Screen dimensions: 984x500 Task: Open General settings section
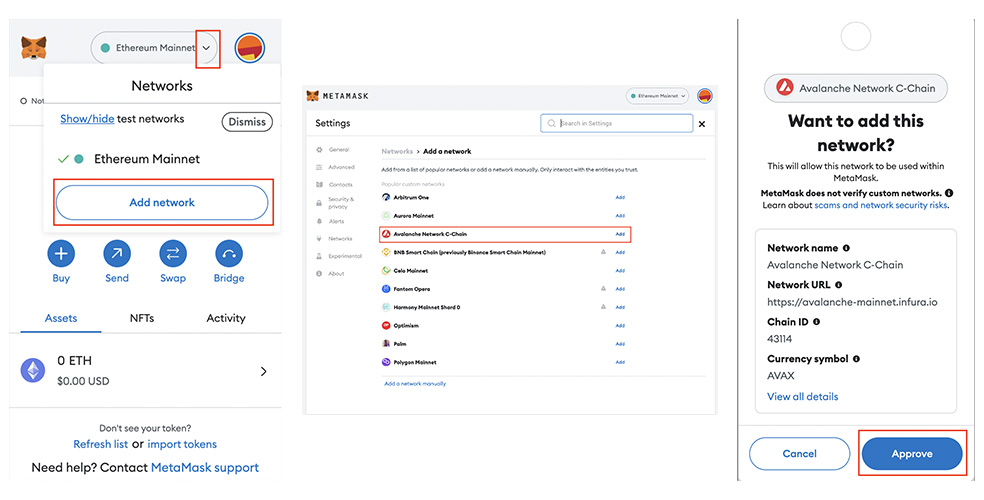pos(333,150)
